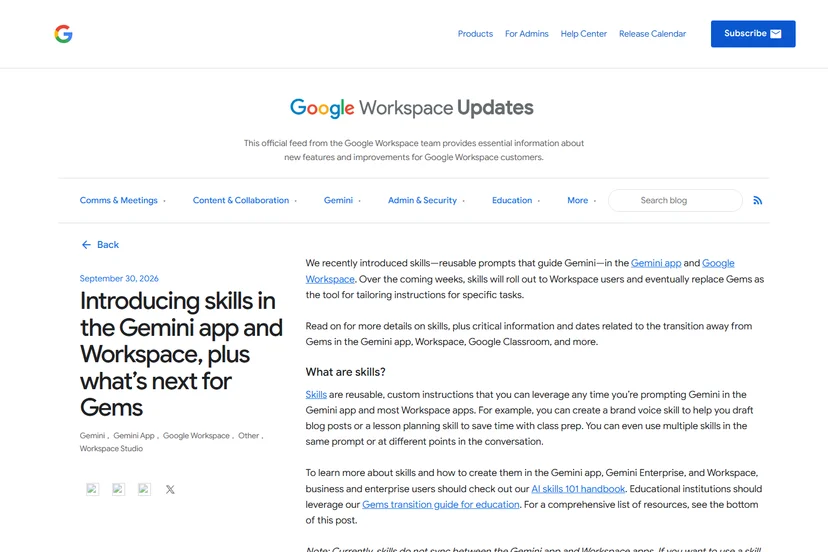Open the Skills link
828x552 pixels.
[316, 395]
